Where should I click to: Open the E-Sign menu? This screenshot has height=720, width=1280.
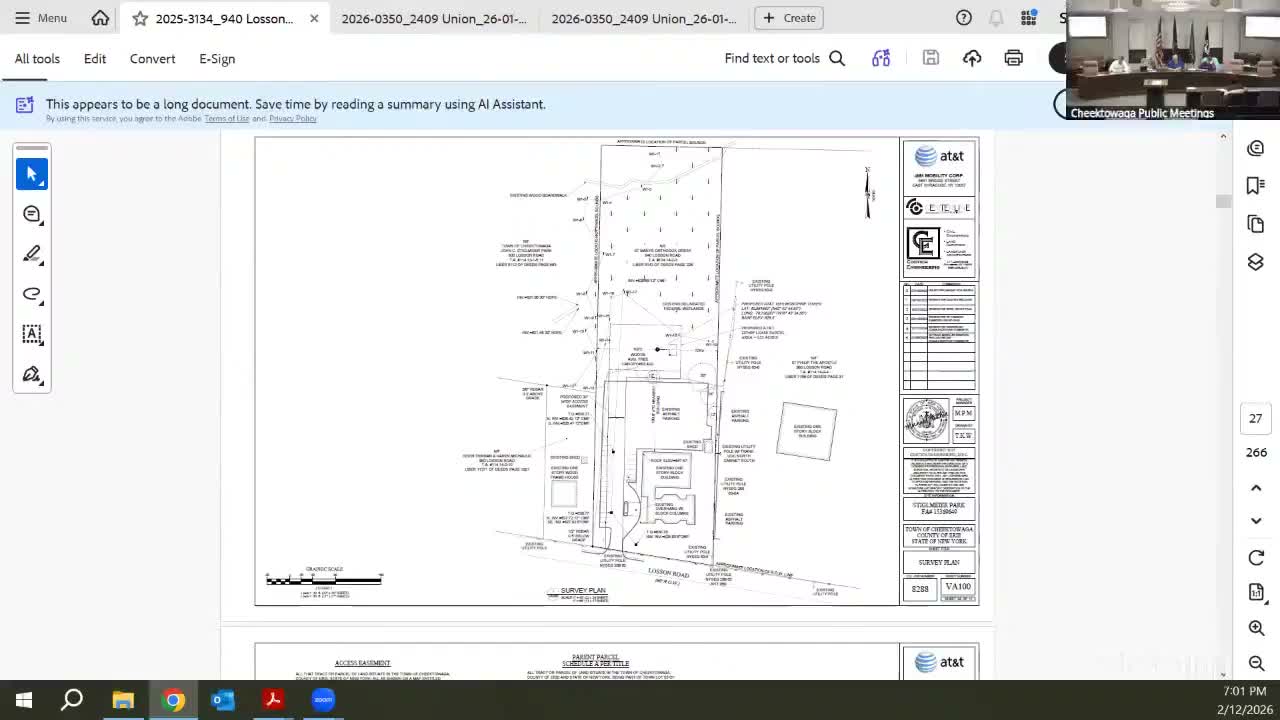pos(217,59)
